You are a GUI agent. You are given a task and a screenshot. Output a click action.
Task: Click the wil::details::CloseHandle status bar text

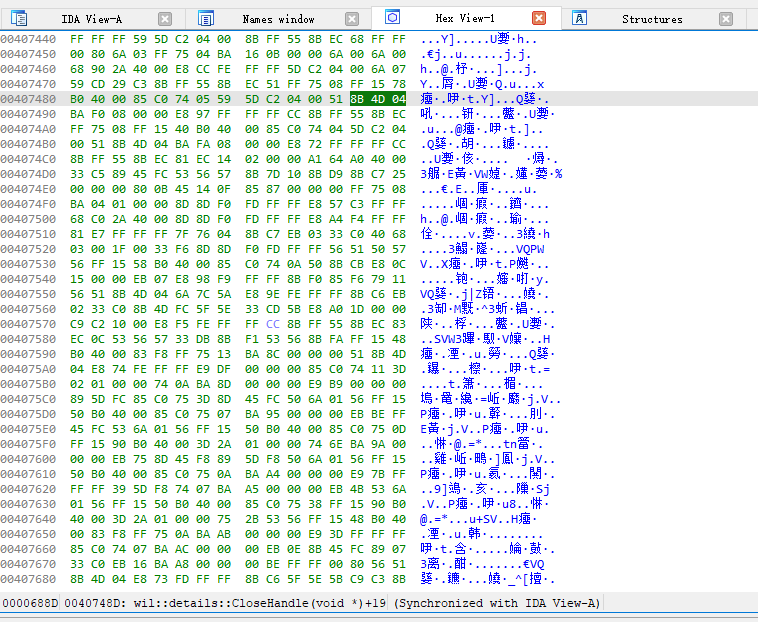pyautogui.click(x=225, y=603)
